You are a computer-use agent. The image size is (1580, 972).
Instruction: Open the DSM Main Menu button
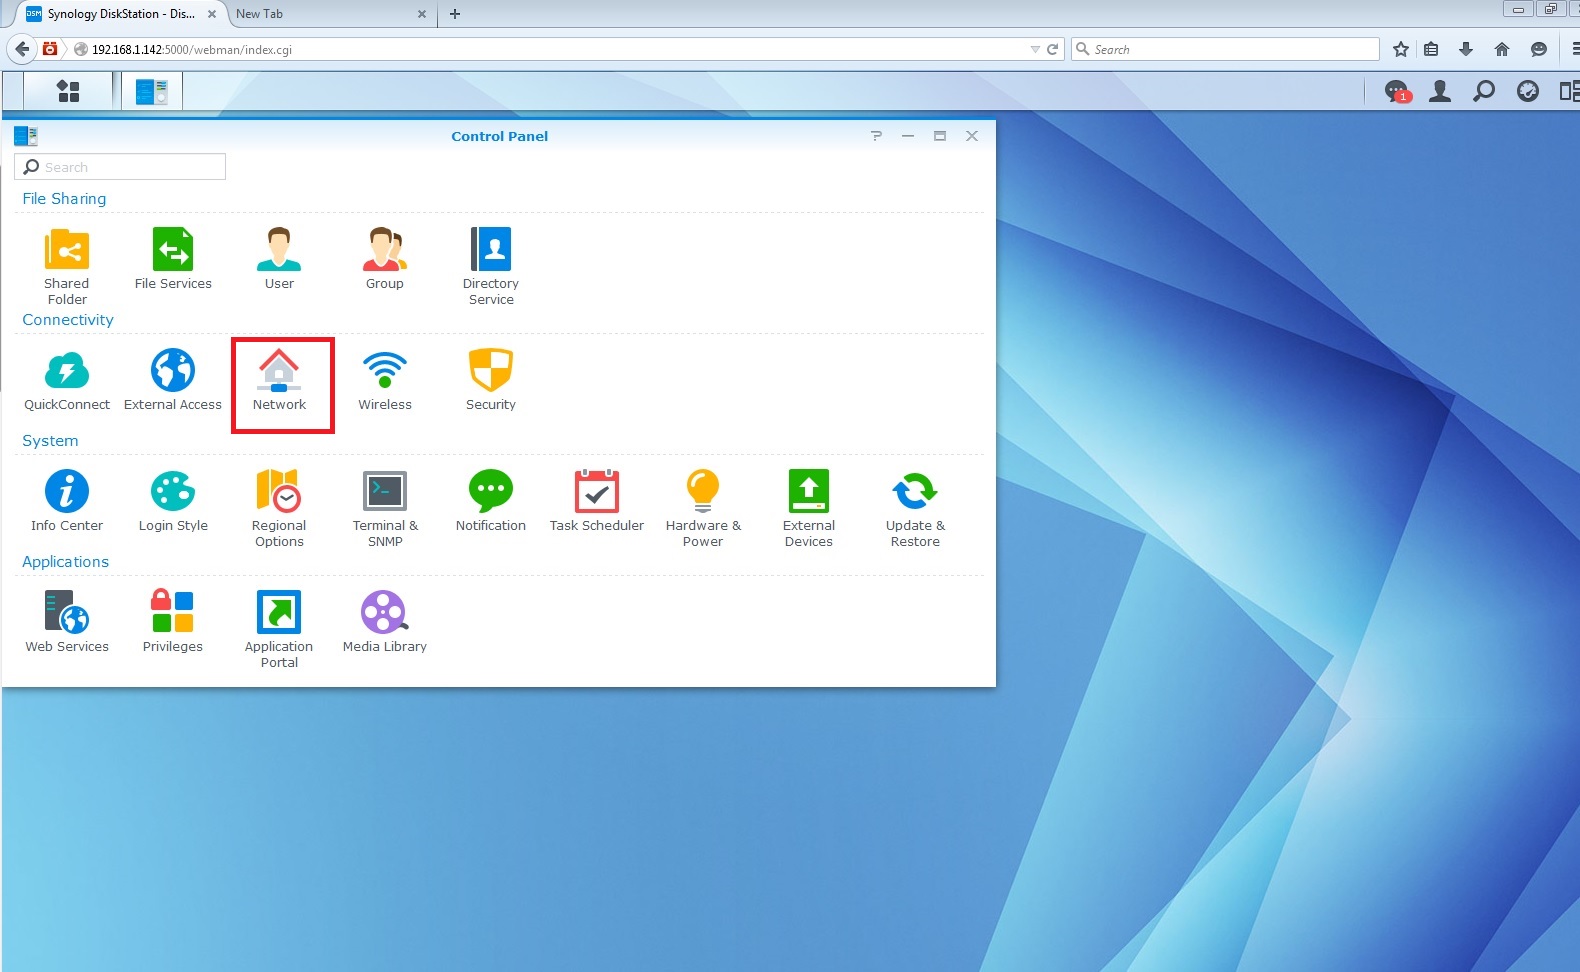pos(68,91)
